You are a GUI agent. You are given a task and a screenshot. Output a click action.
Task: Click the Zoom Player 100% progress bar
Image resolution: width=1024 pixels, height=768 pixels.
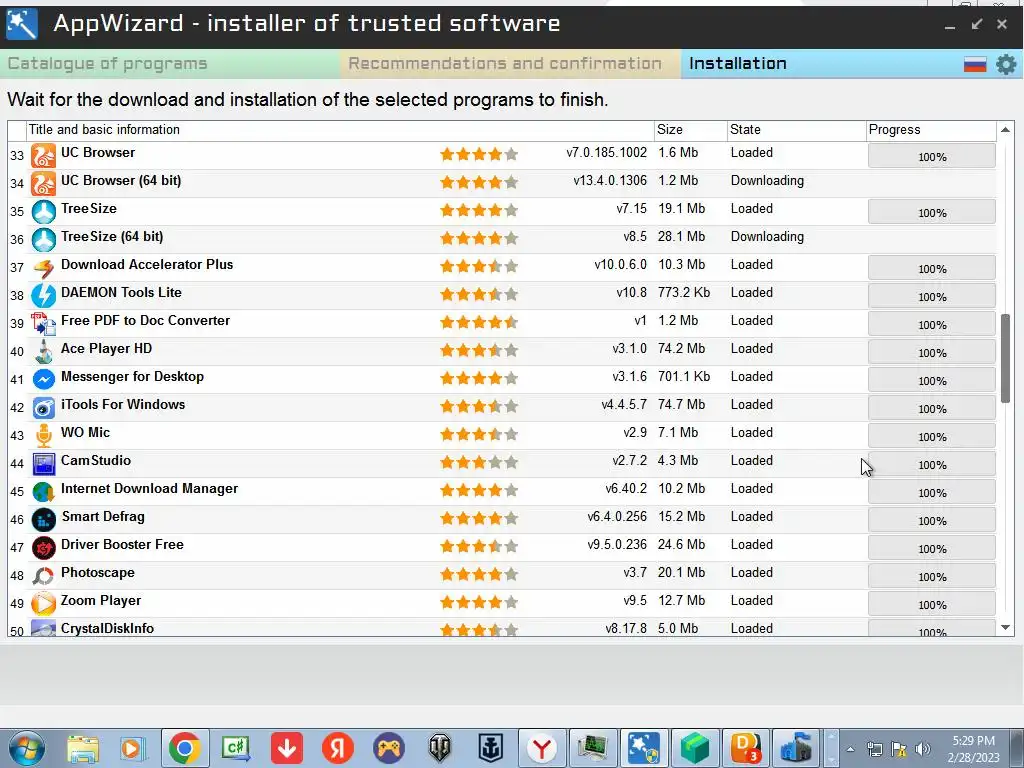[x=932, y=604]
